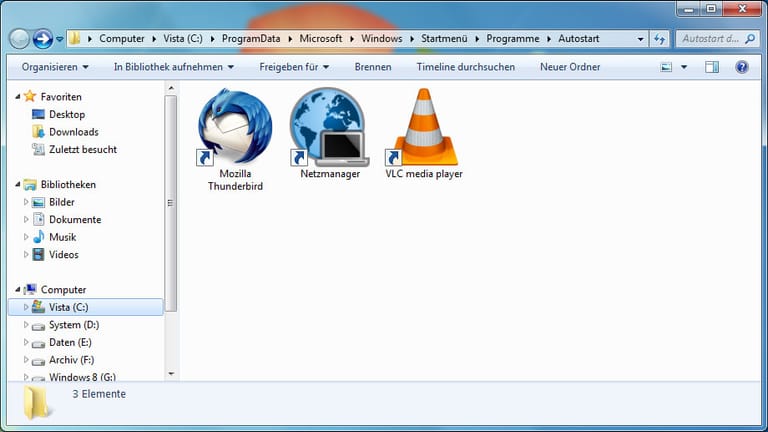Viewport: 768px width, 432px height.
Task: Open the view options dropdown arrow
Action: 684,67
